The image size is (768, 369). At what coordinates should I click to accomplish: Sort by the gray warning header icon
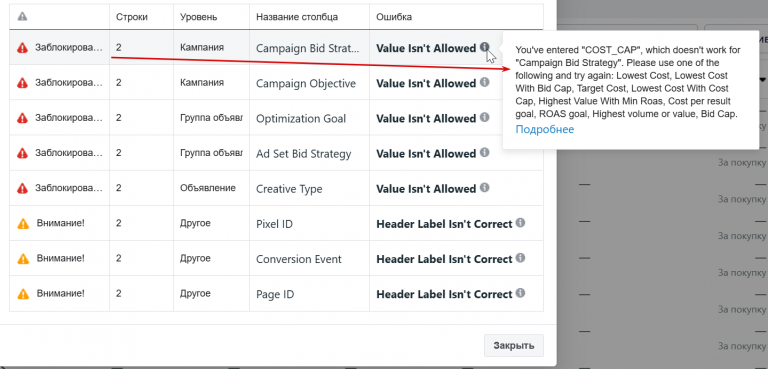pyautogui.click(x=23, y=17)
